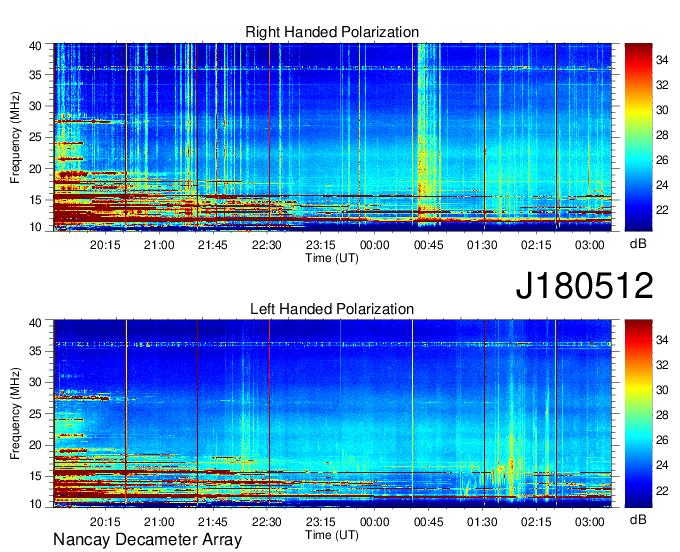Click the 34 value on Right Handed colorbar
The height and width of the screenshot is (552, 680).
662,60
